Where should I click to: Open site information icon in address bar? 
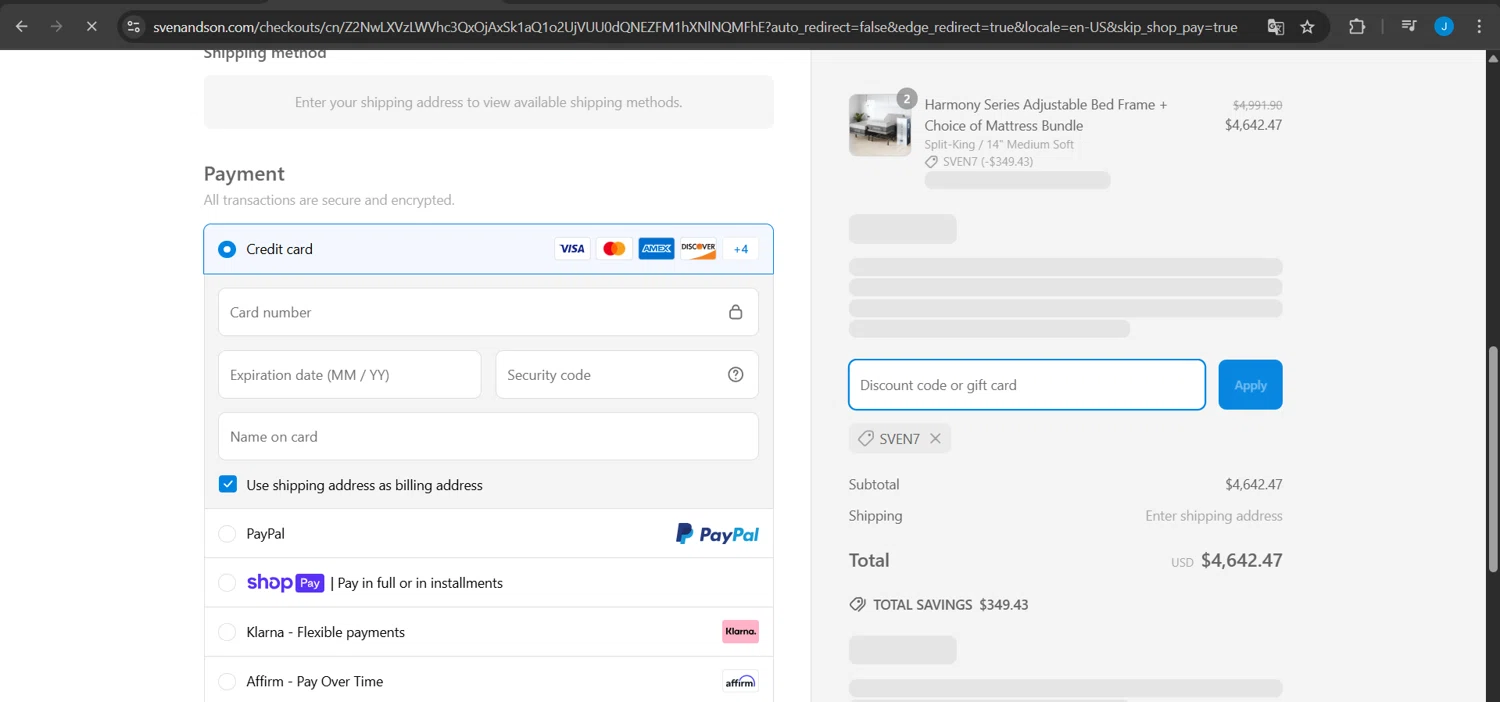tap(133, 27)
